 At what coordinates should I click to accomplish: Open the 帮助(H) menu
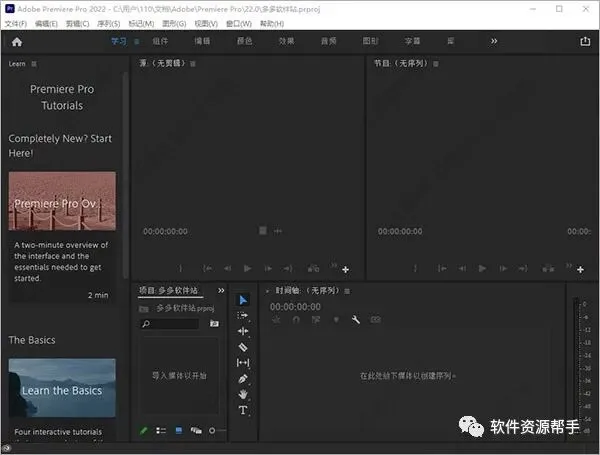[x=272, y=24]
